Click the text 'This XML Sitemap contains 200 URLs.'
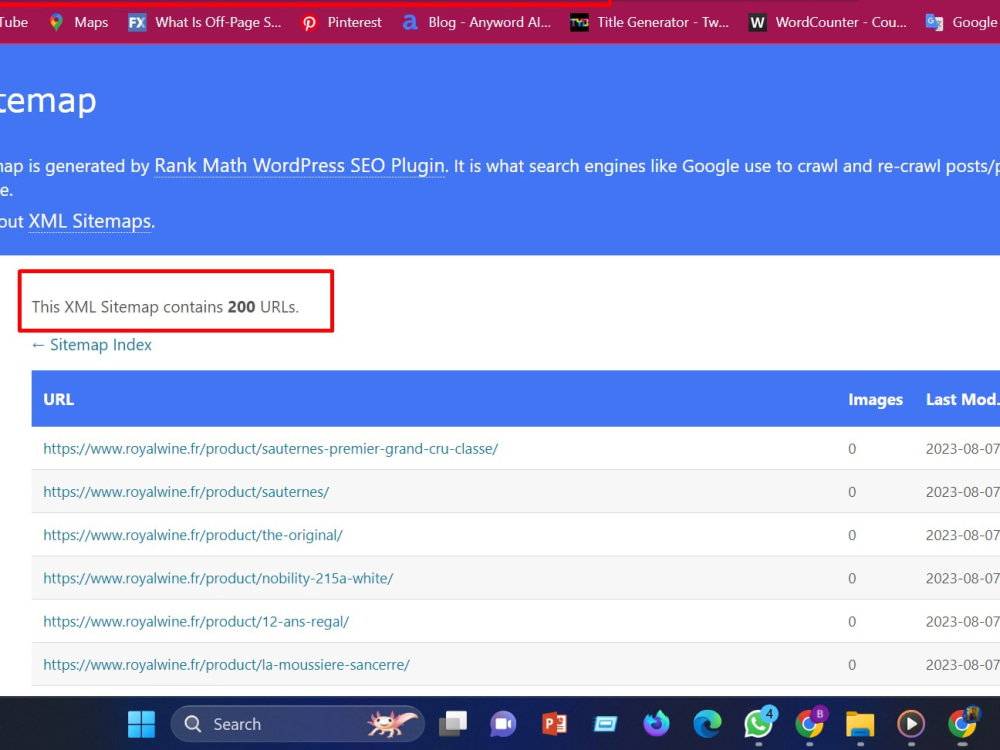Viewport: 1000px width, 750px height. tap(165, 307)
